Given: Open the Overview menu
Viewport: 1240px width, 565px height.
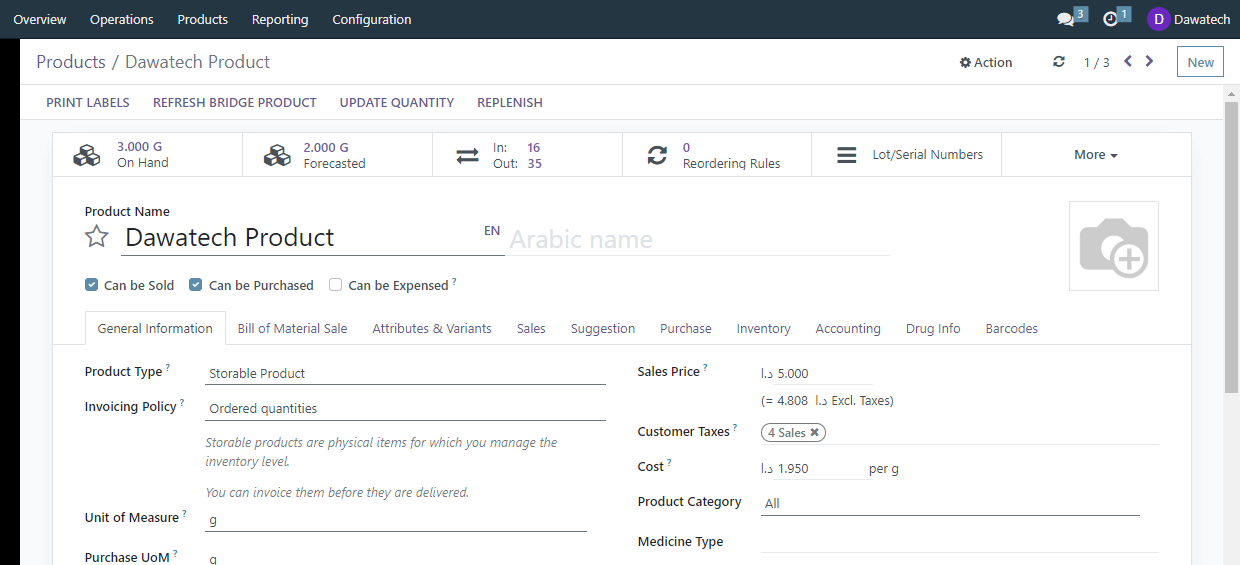Looking at the screenshot, I should [x=40, y=19].
